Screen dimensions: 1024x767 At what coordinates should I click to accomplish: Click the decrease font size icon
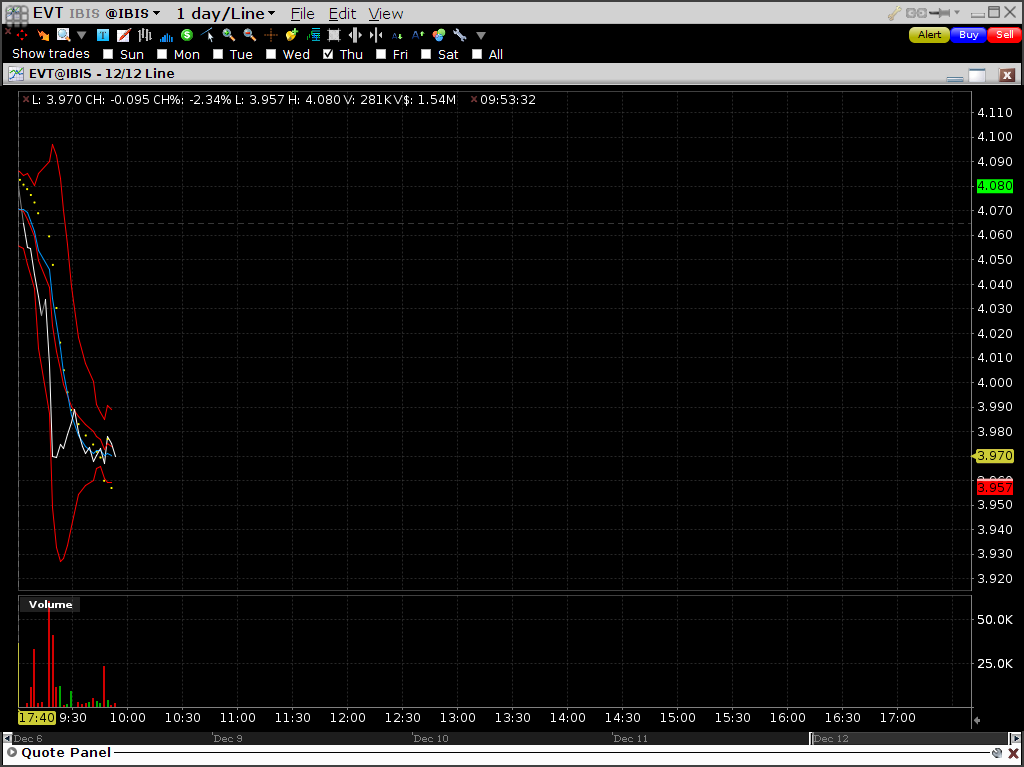pyautogui.click(x=397, y=35)
